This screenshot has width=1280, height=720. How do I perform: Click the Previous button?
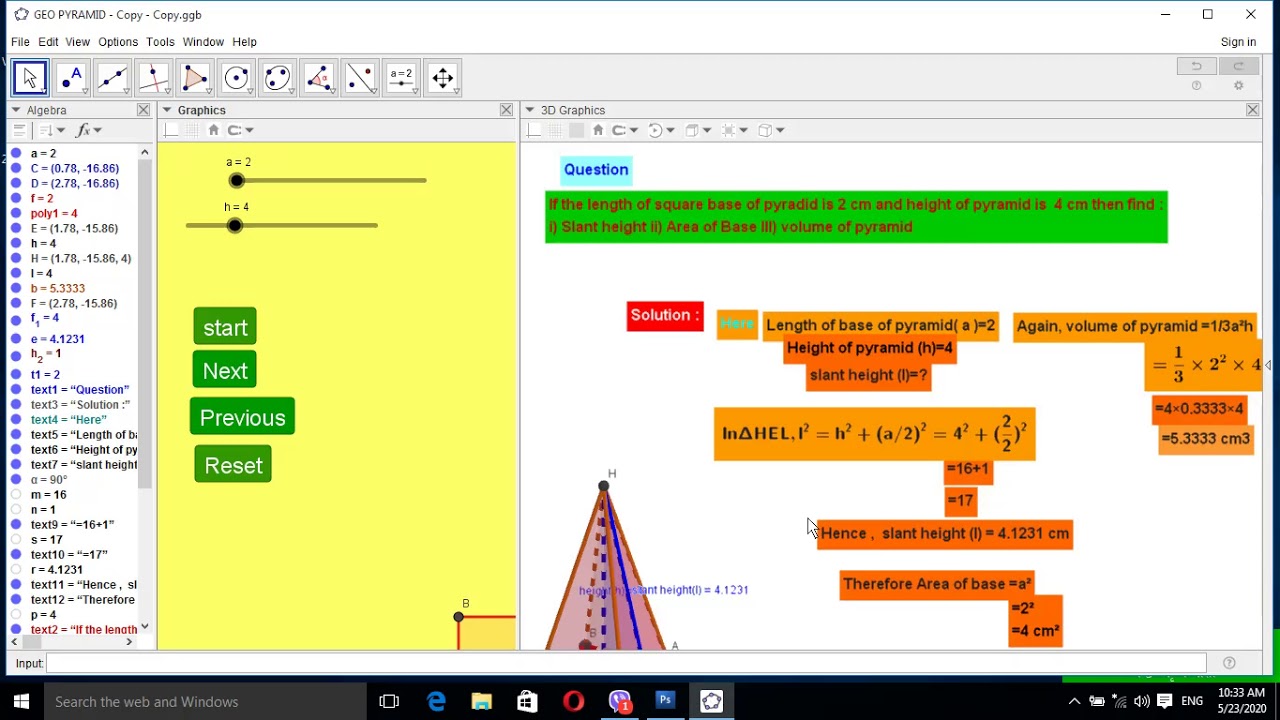point(242,418)
